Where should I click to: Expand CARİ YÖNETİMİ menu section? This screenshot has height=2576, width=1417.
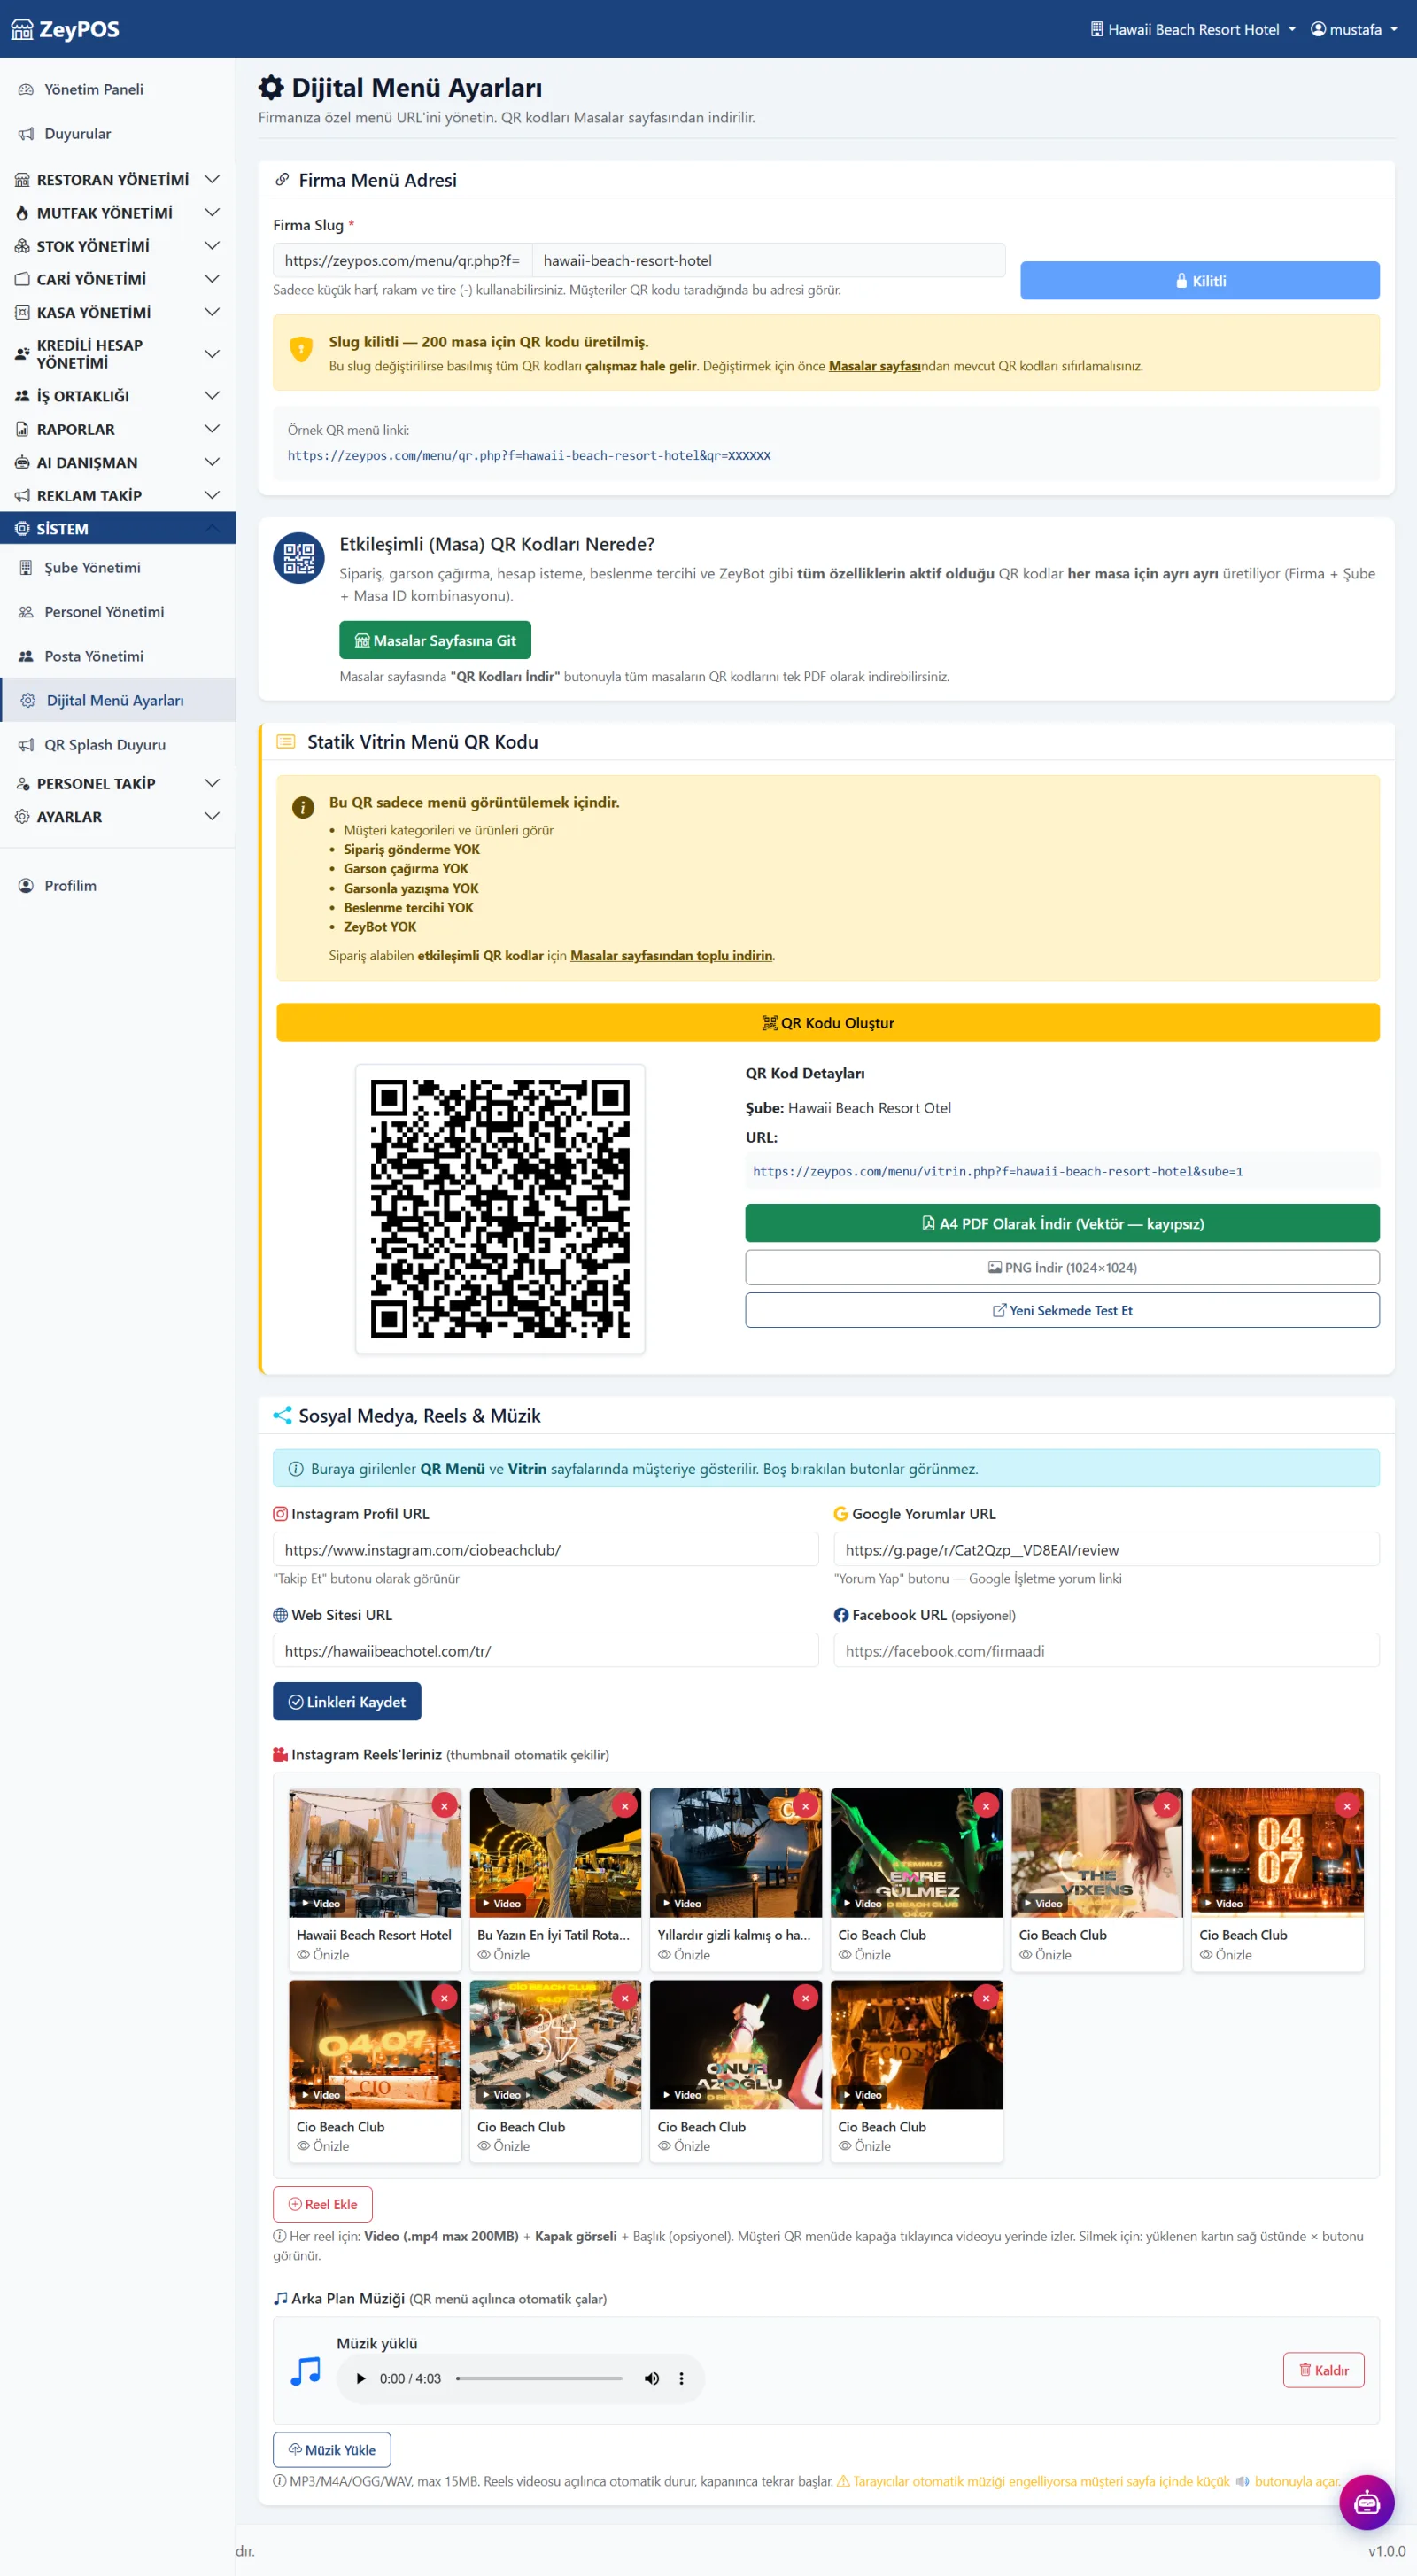pyautogui.click(x=118, y=279)
